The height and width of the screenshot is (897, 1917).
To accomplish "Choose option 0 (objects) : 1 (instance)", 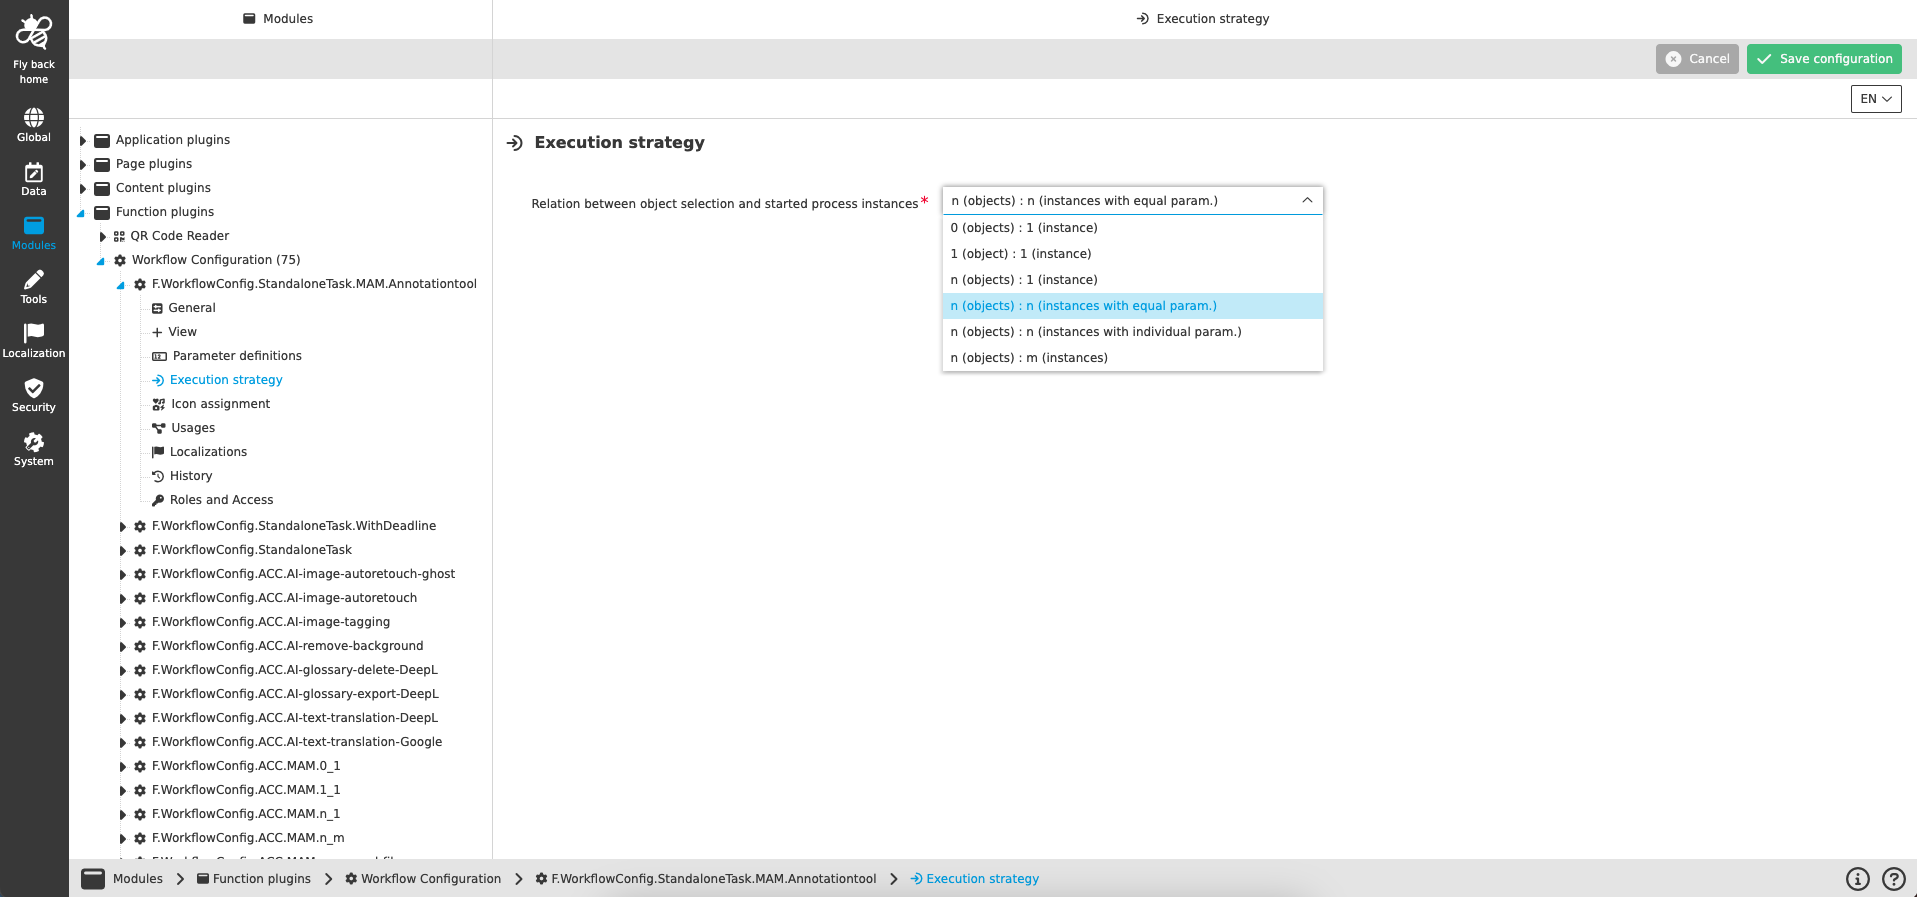I will (x=1133, y=228).
